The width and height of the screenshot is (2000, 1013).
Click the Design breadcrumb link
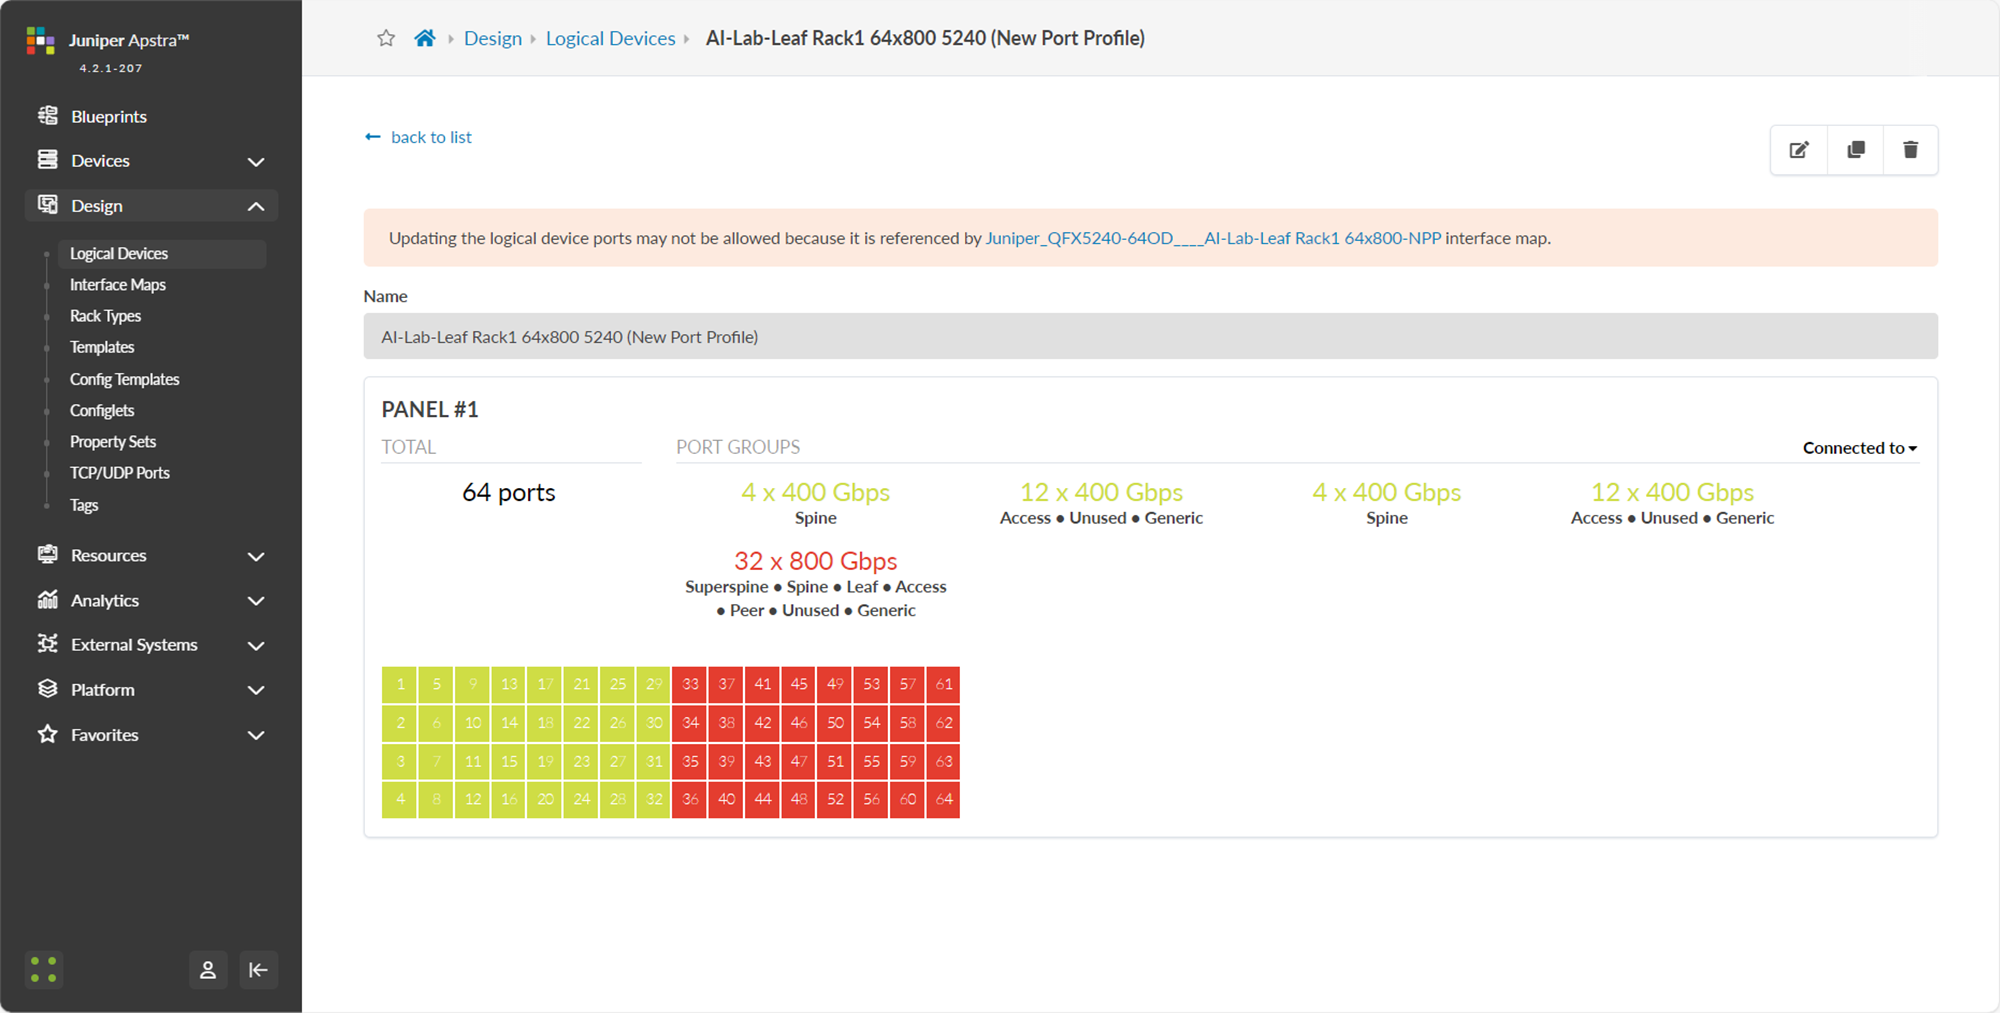click(493, 38)
